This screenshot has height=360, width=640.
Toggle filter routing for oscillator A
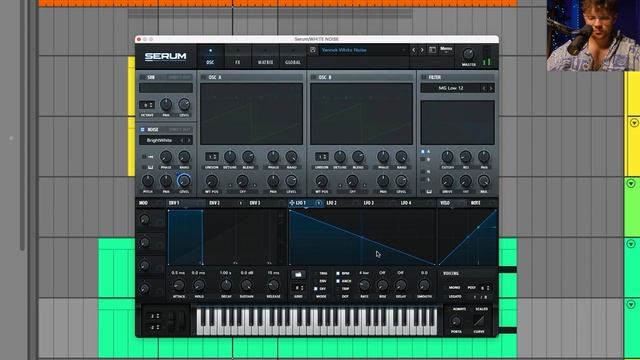pos(423,151)
